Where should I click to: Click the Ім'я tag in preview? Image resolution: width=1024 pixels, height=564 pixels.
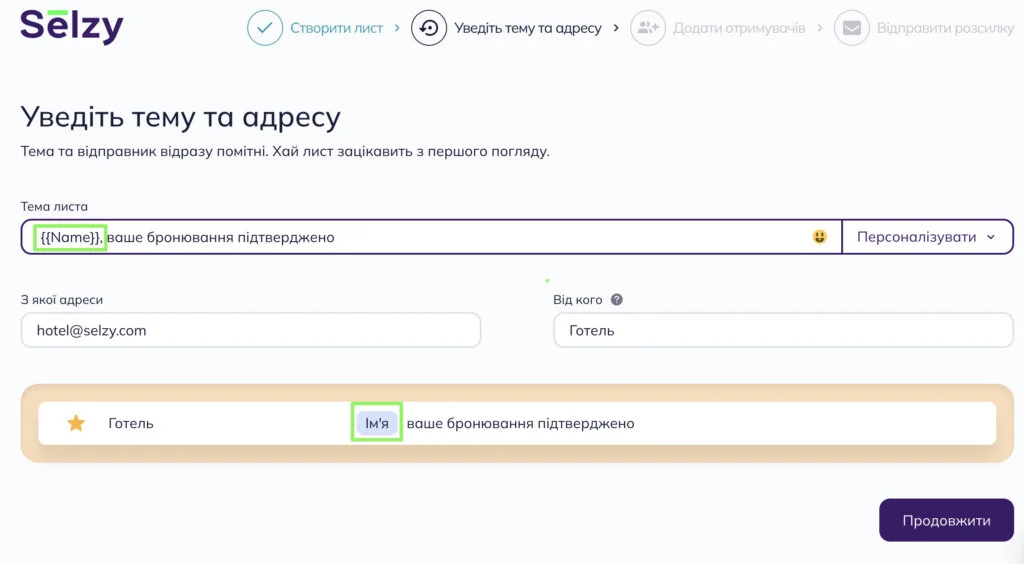(377, 423)
